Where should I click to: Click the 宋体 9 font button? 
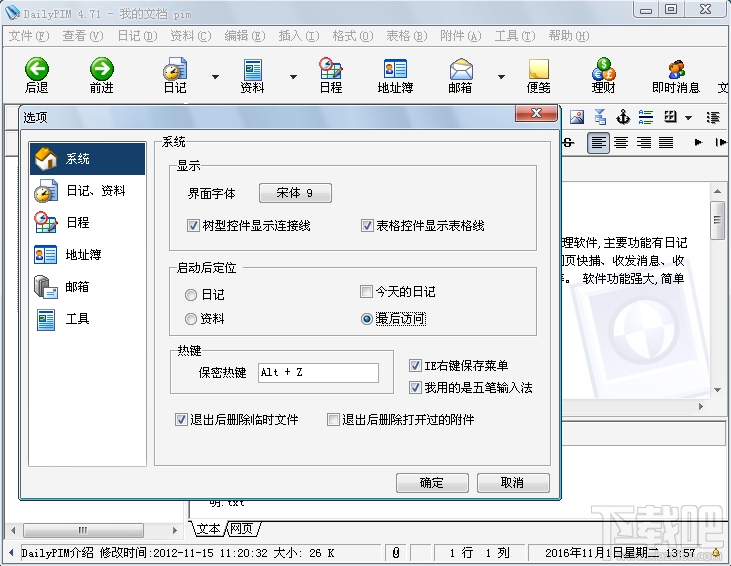(295, 193)
